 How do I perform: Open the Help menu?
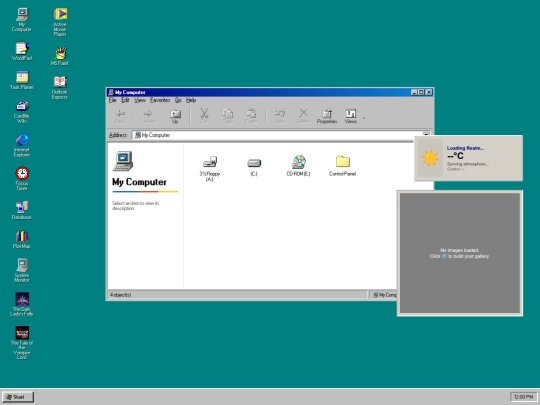click(191, 100)
